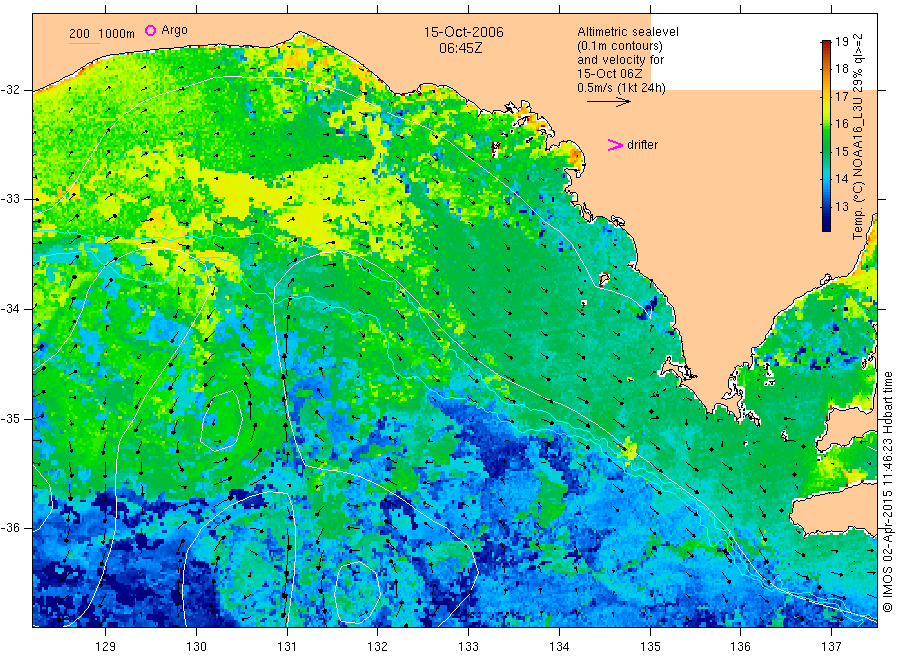Click the 0.5m/s velocity scale arrow
This screenshot has height=660, width=900.
[608, 102]
